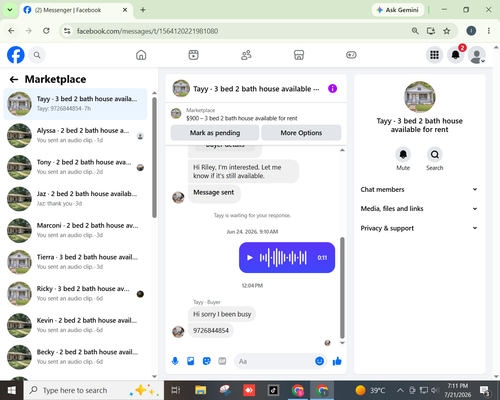Reload the page with refresh icon

(x=46, y=31)
